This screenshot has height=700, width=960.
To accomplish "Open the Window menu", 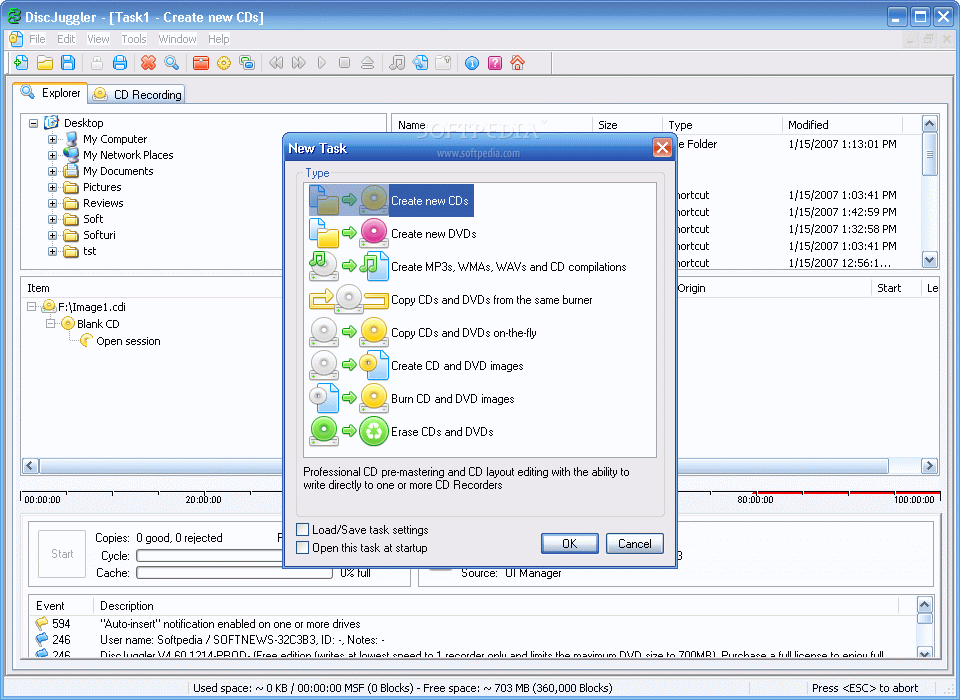I will click(177, 39).
